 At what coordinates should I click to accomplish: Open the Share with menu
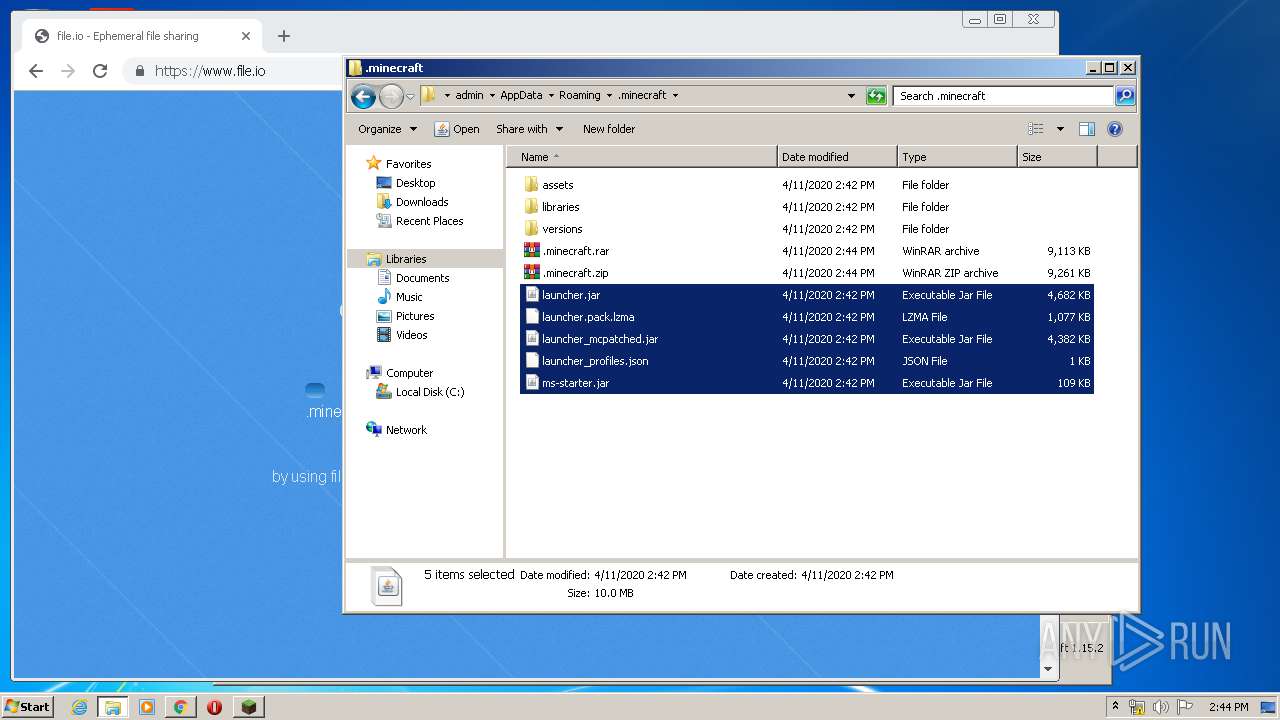529,129
